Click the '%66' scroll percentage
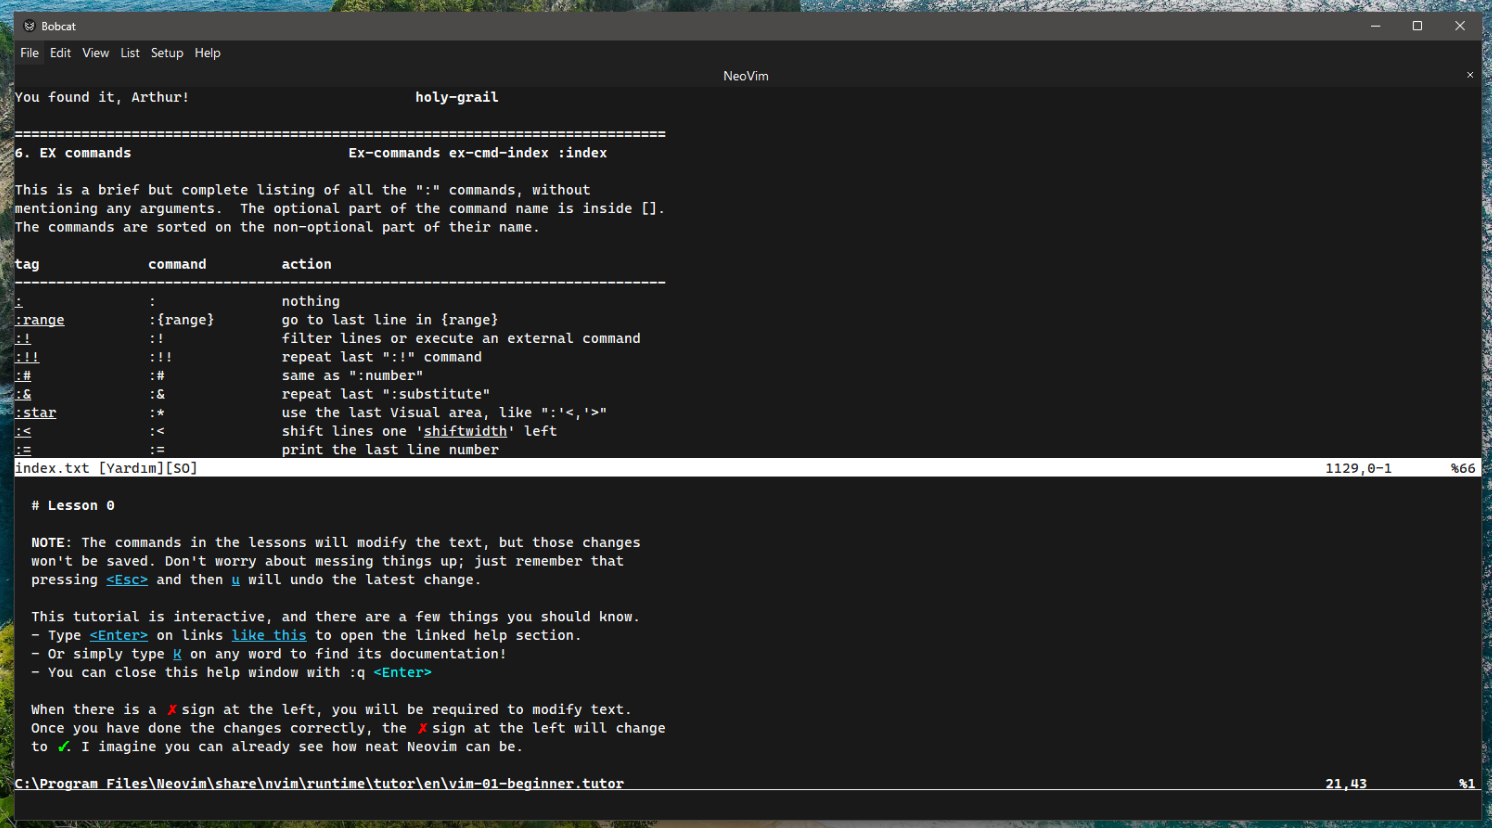The width and height of the screenshot is (1492, 828). (x=1463, y=468)
